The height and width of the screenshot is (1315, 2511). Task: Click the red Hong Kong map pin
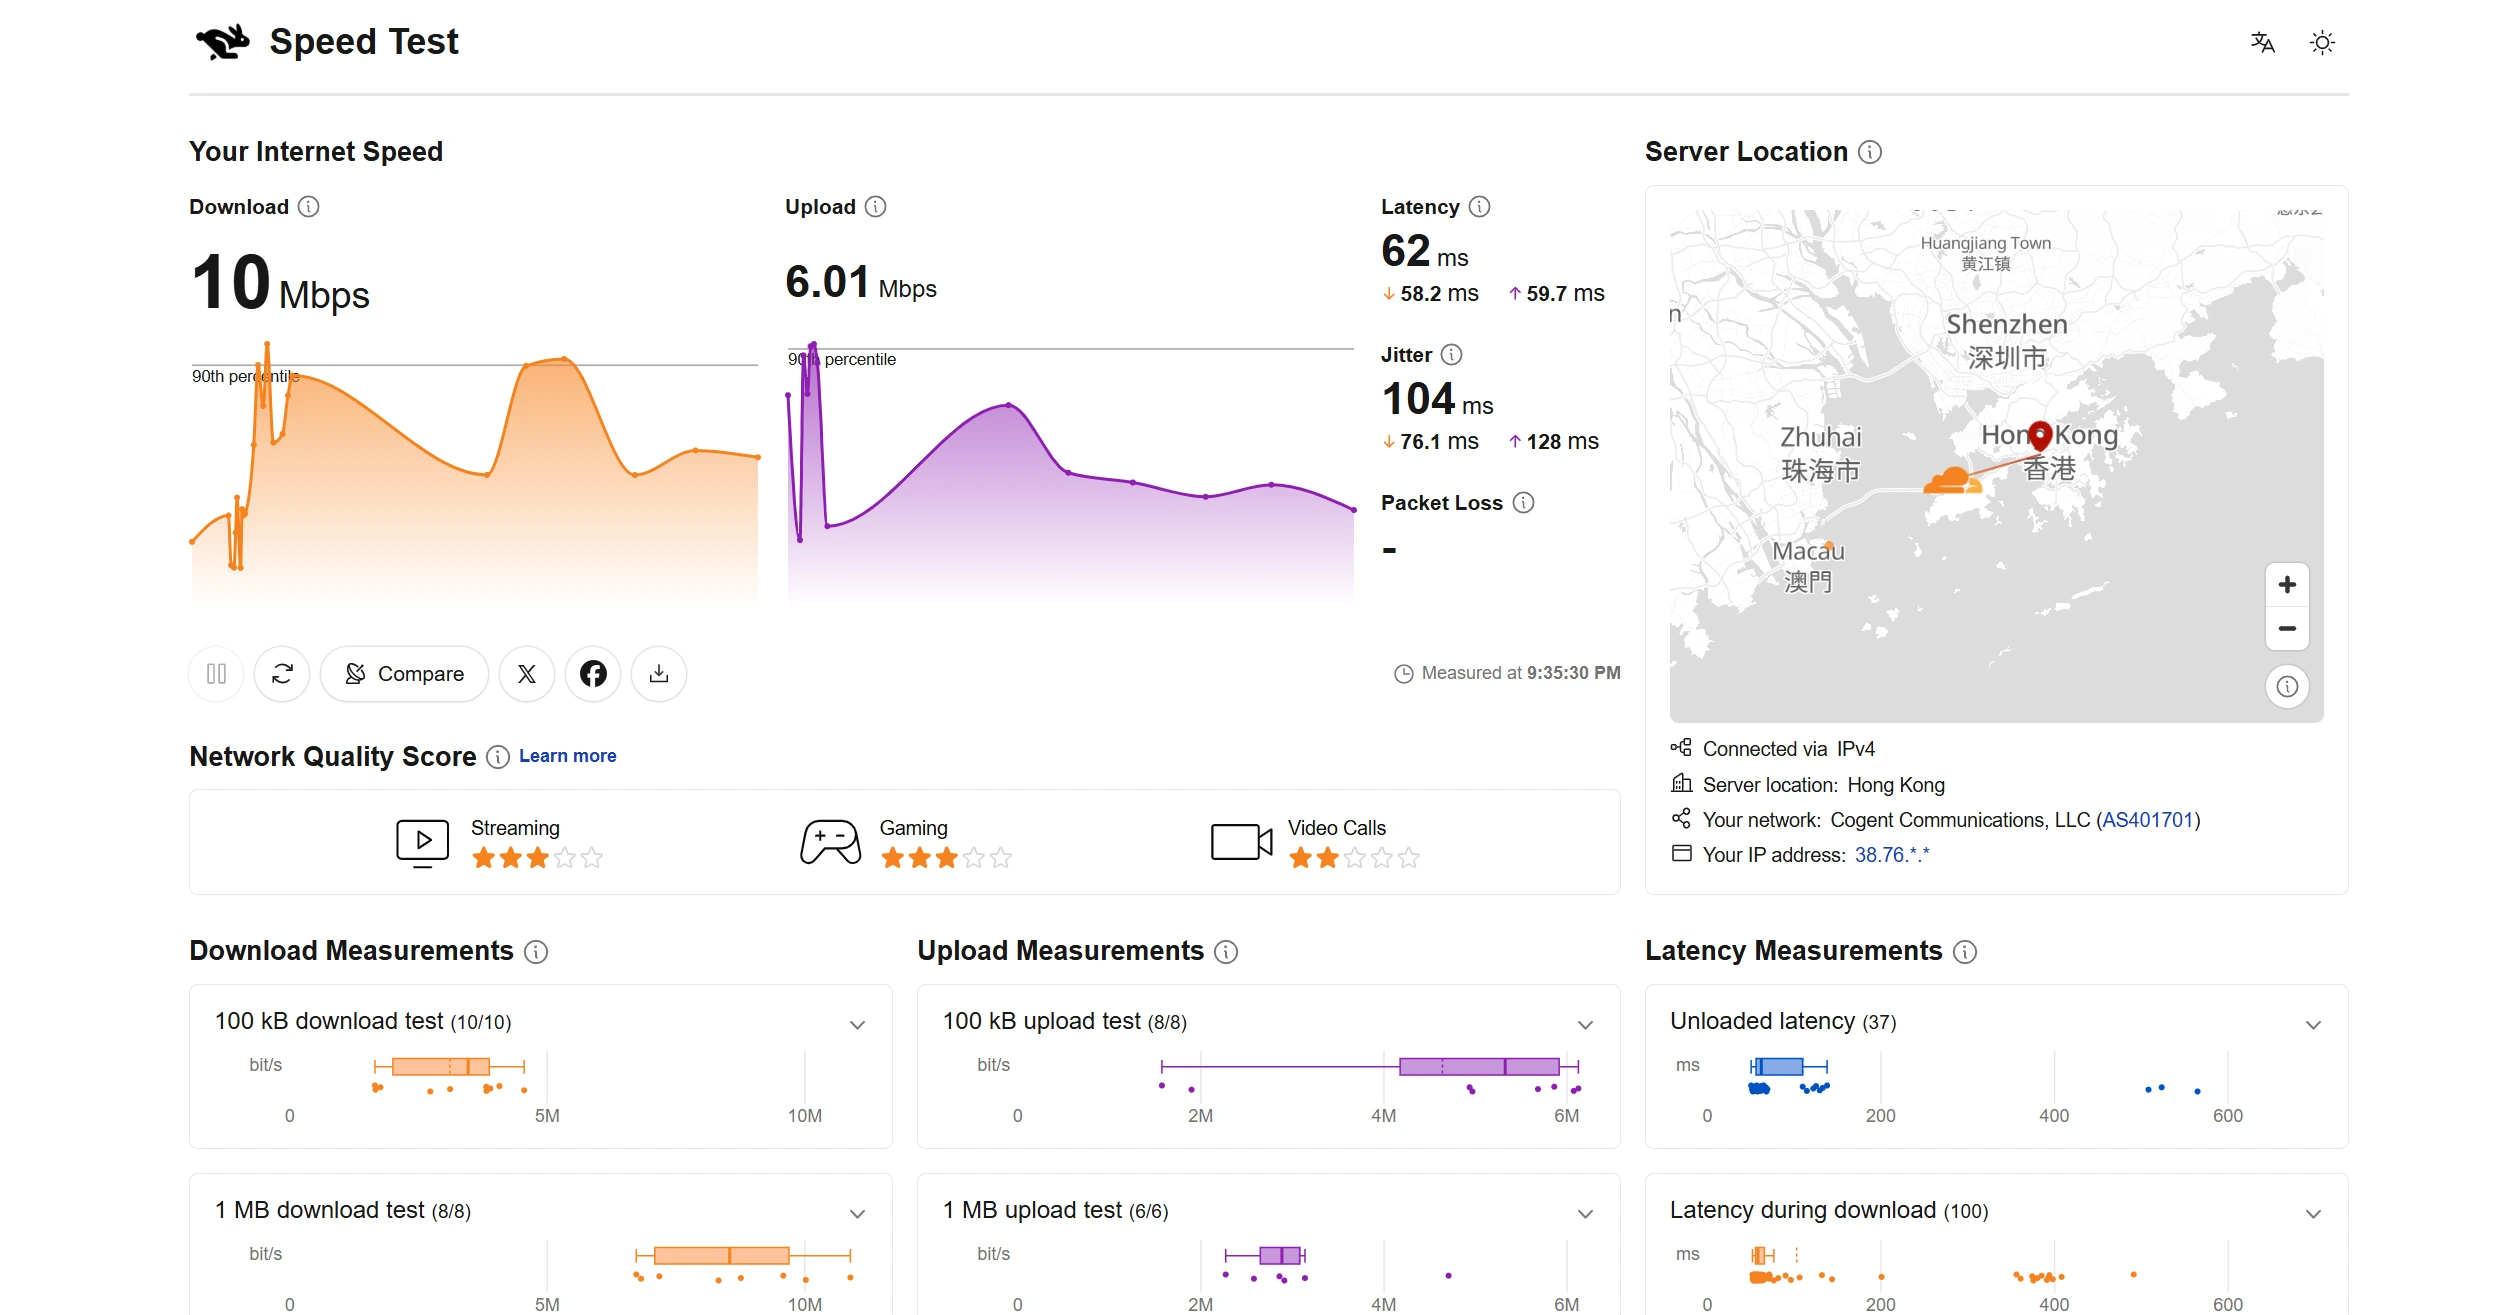click(x=2040, y=435)
